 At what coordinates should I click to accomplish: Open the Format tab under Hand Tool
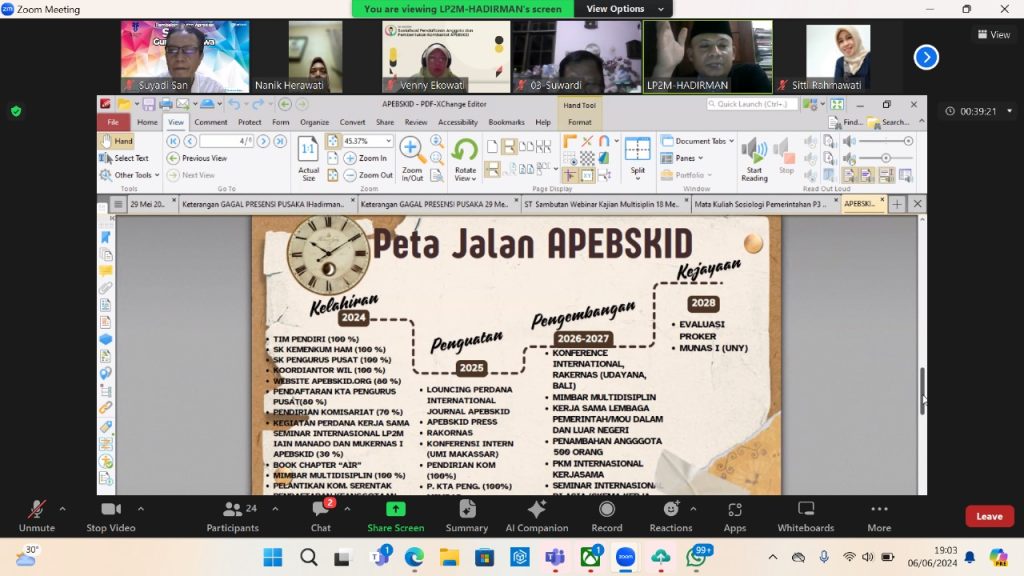tap(579, 122)
